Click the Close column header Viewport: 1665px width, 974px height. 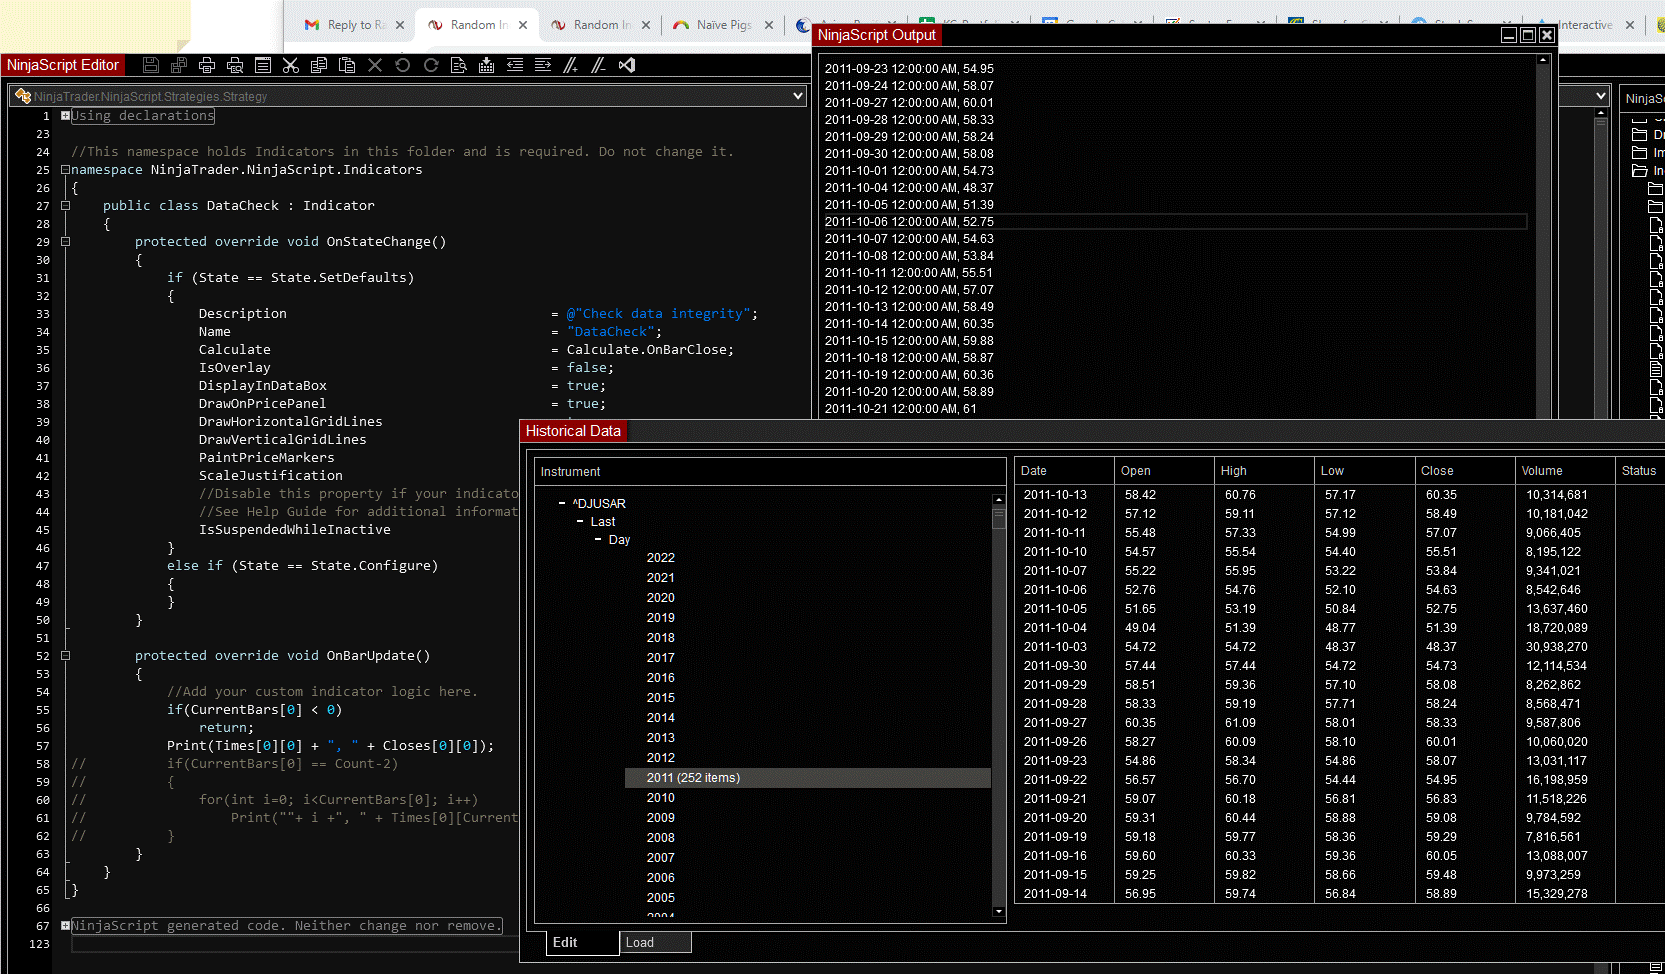pyautogui.click(x=1437, y=471)
